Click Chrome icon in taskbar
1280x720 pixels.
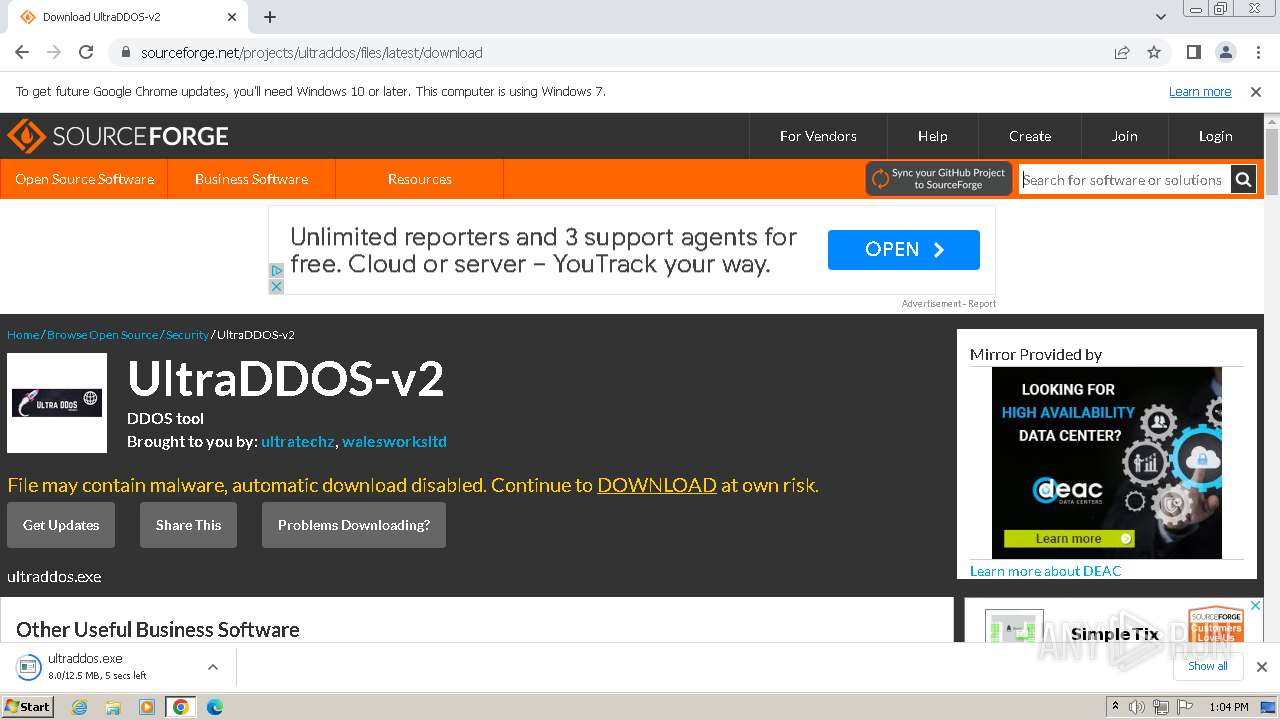click(x=180, y=707)
